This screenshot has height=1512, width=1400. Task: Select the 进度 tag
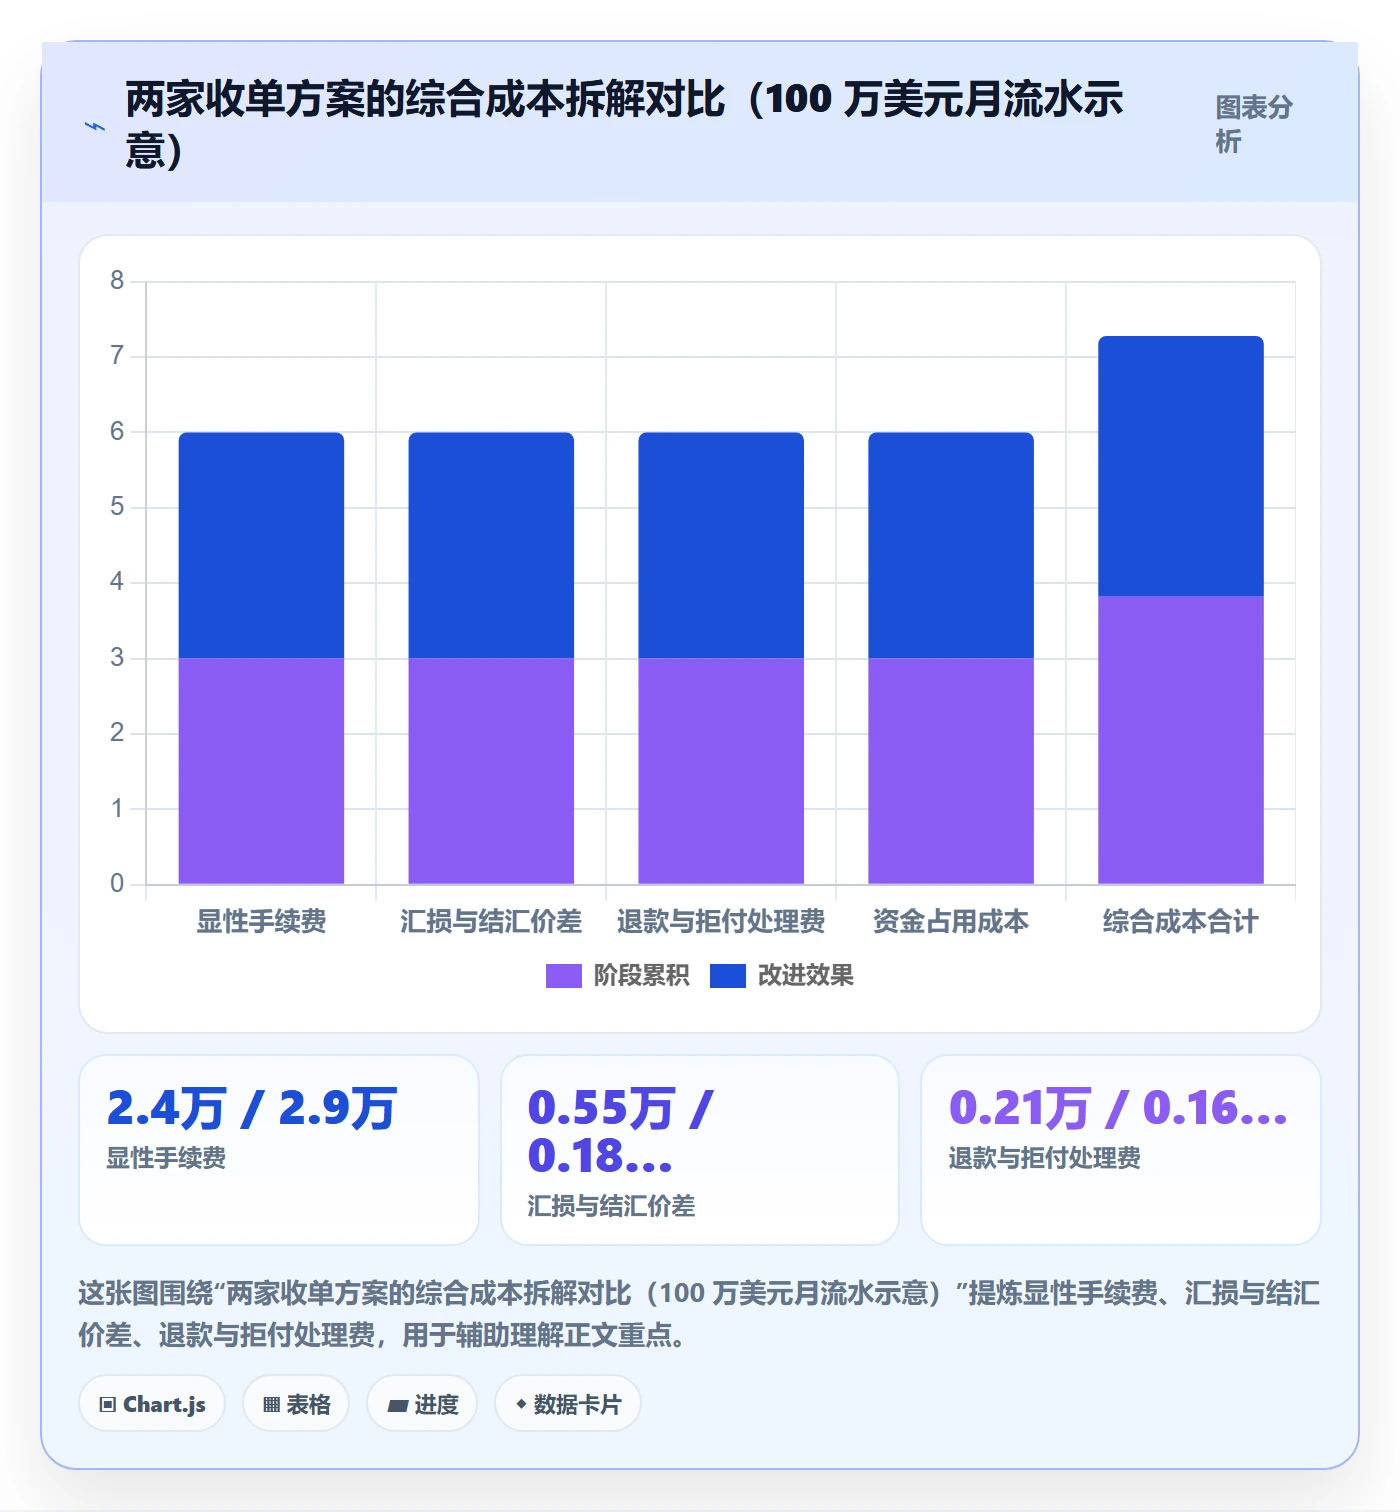coord(422,1404)
